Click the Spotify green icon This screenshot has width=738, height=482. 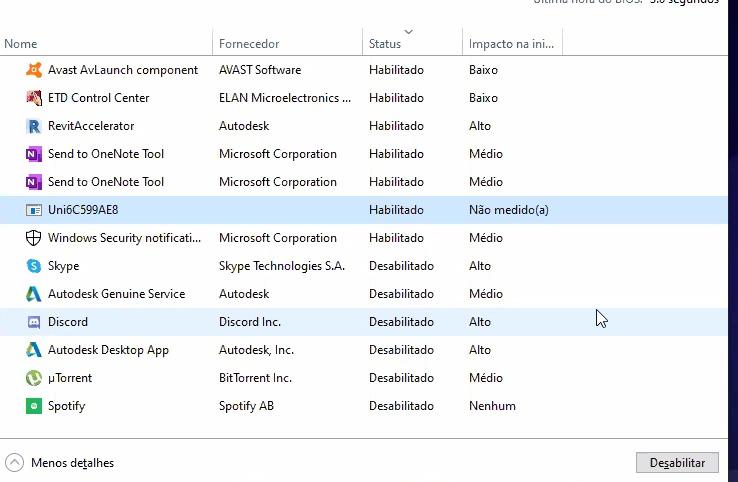[33, 406]
